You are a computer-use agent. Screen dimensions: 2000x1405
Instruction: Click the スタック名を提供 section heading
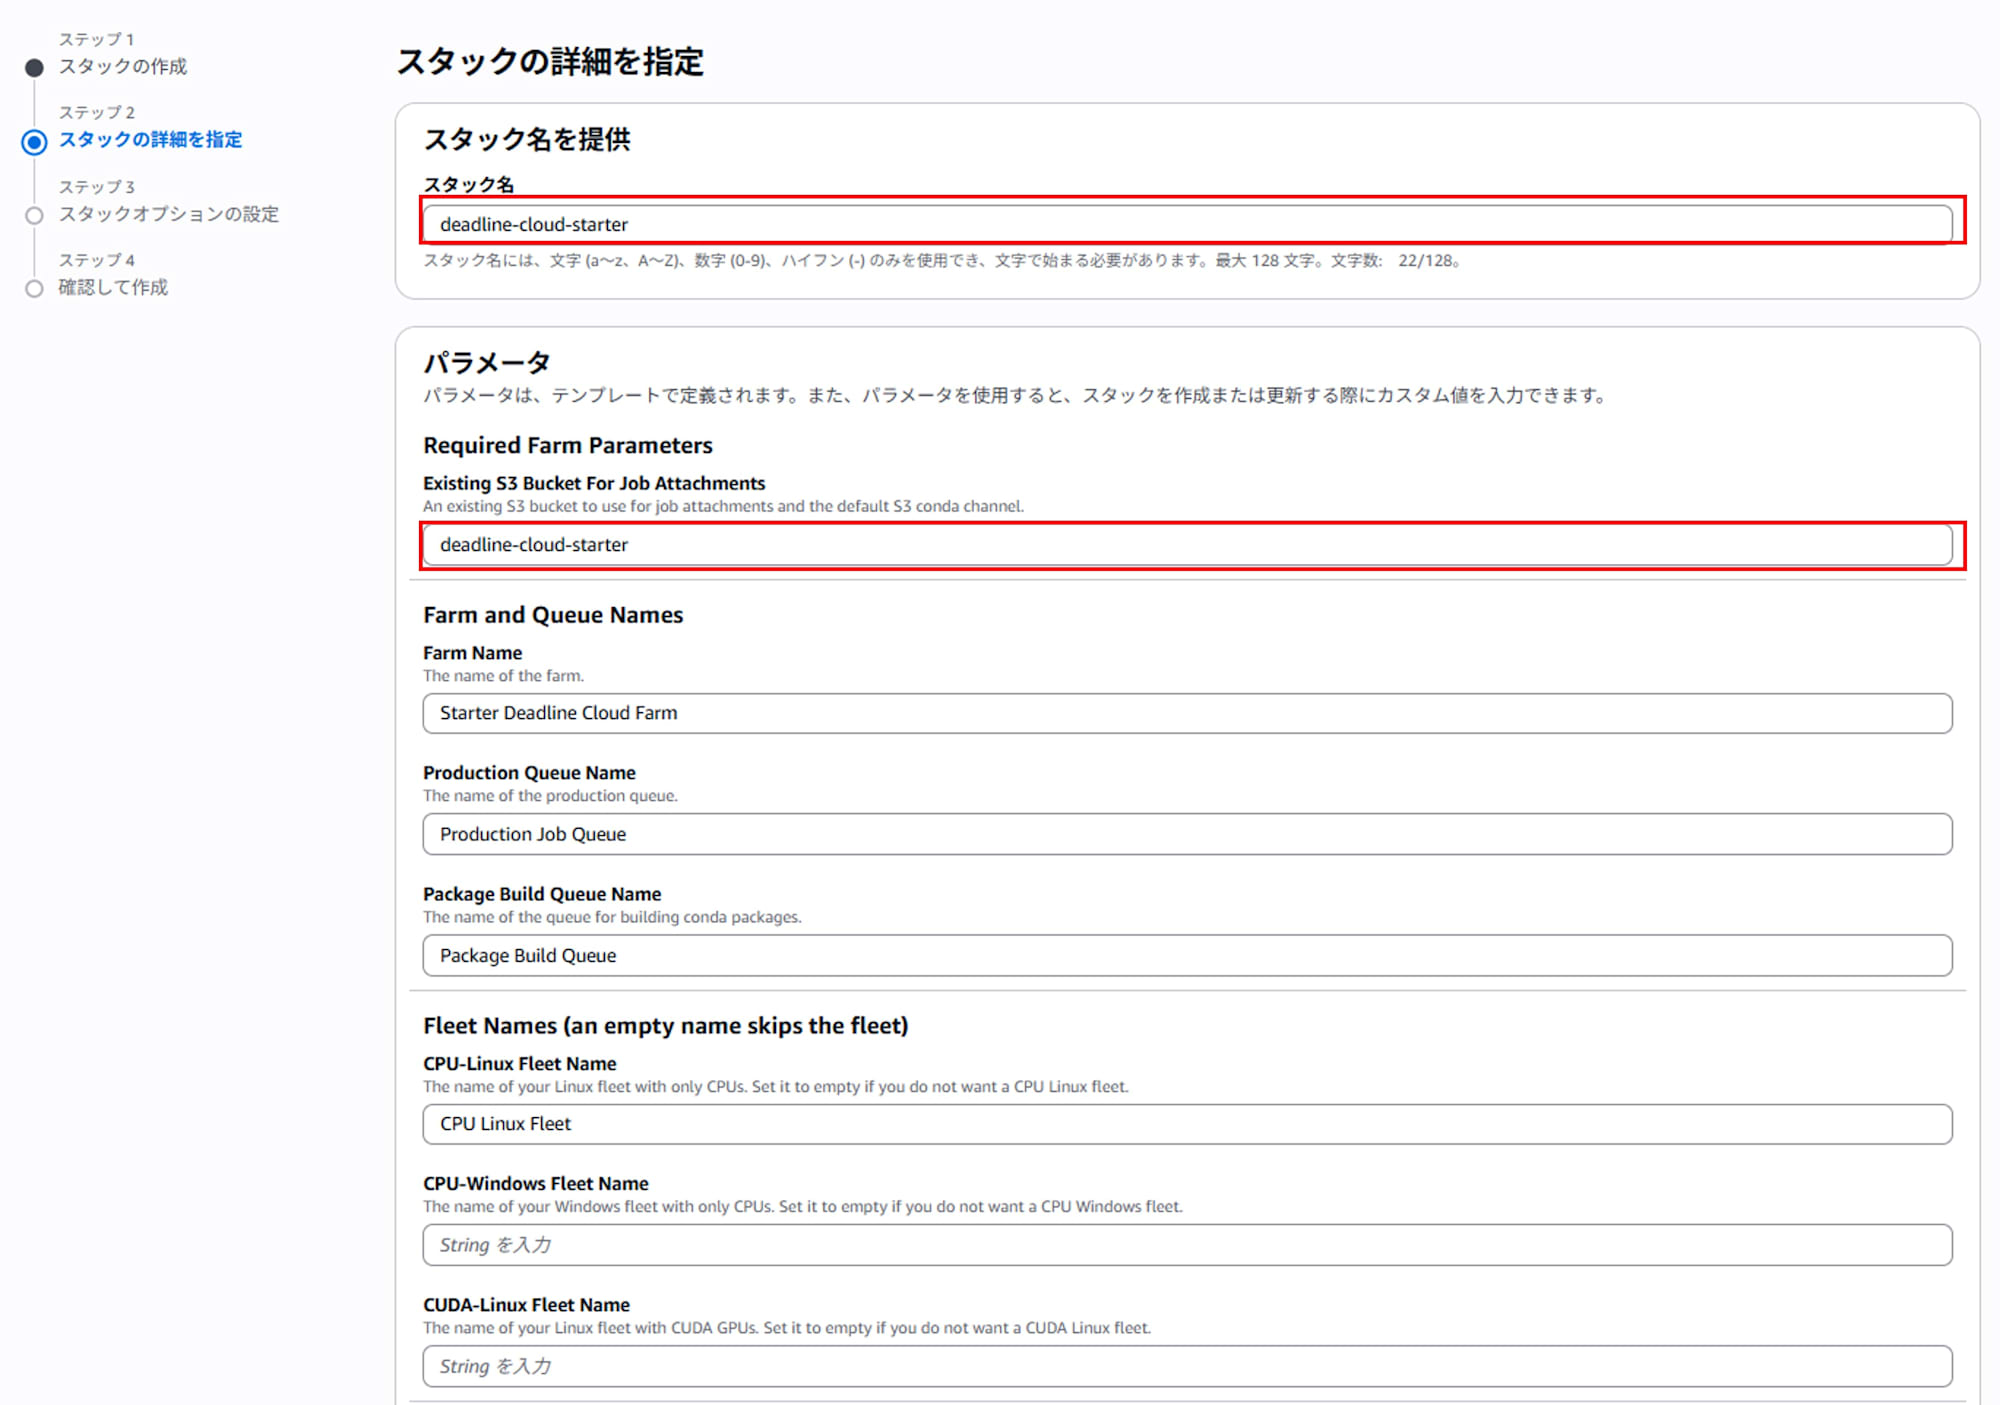(527, 139)
